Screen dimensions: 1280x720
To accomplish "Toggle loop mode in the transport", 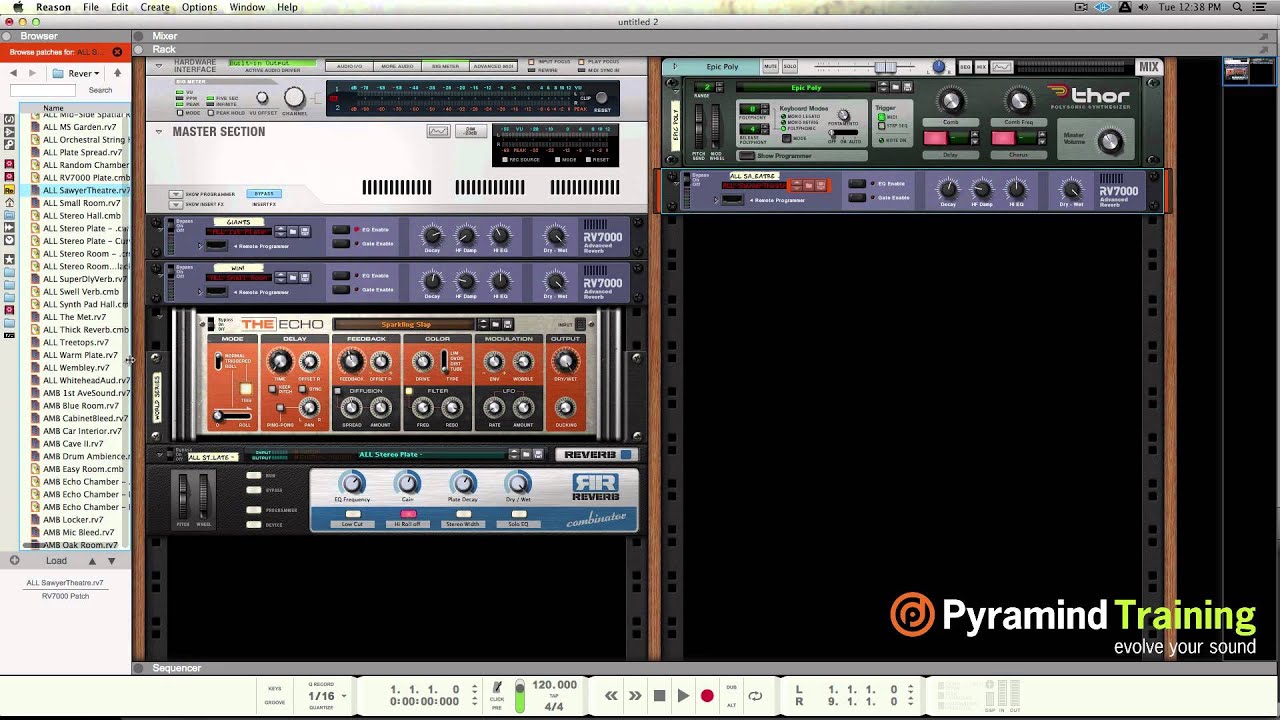I will 755,696.
